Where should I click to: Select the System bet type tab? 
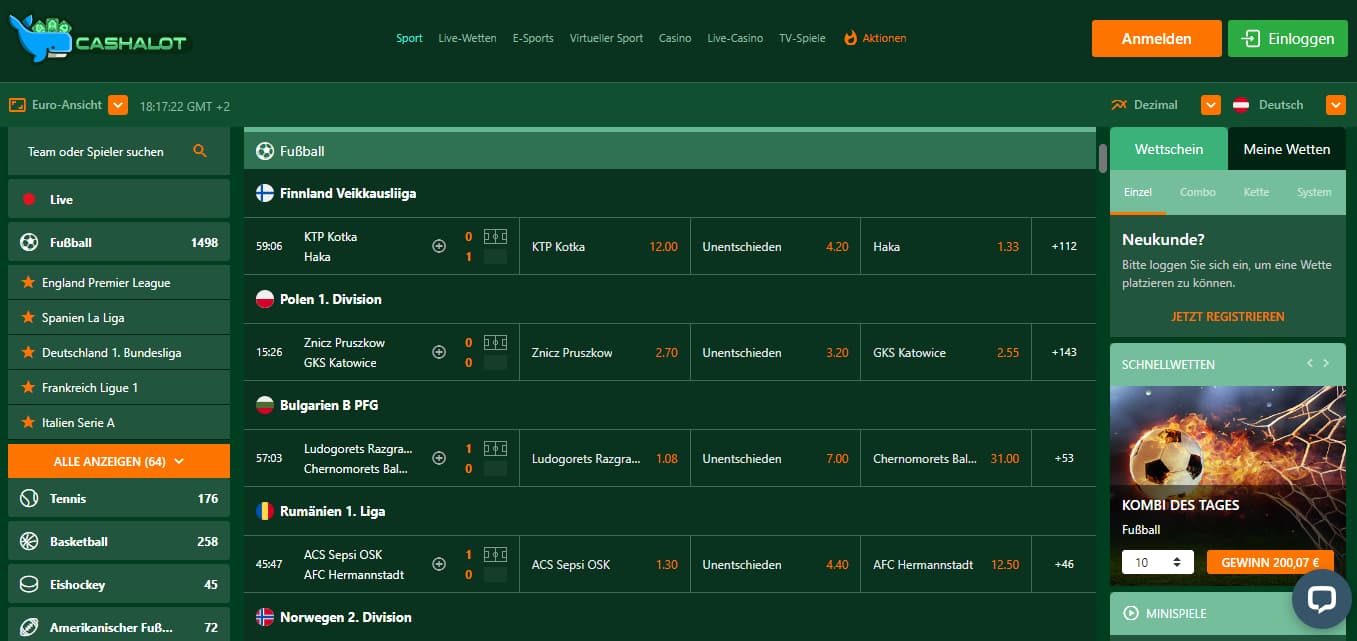[x=1314, y=192]
